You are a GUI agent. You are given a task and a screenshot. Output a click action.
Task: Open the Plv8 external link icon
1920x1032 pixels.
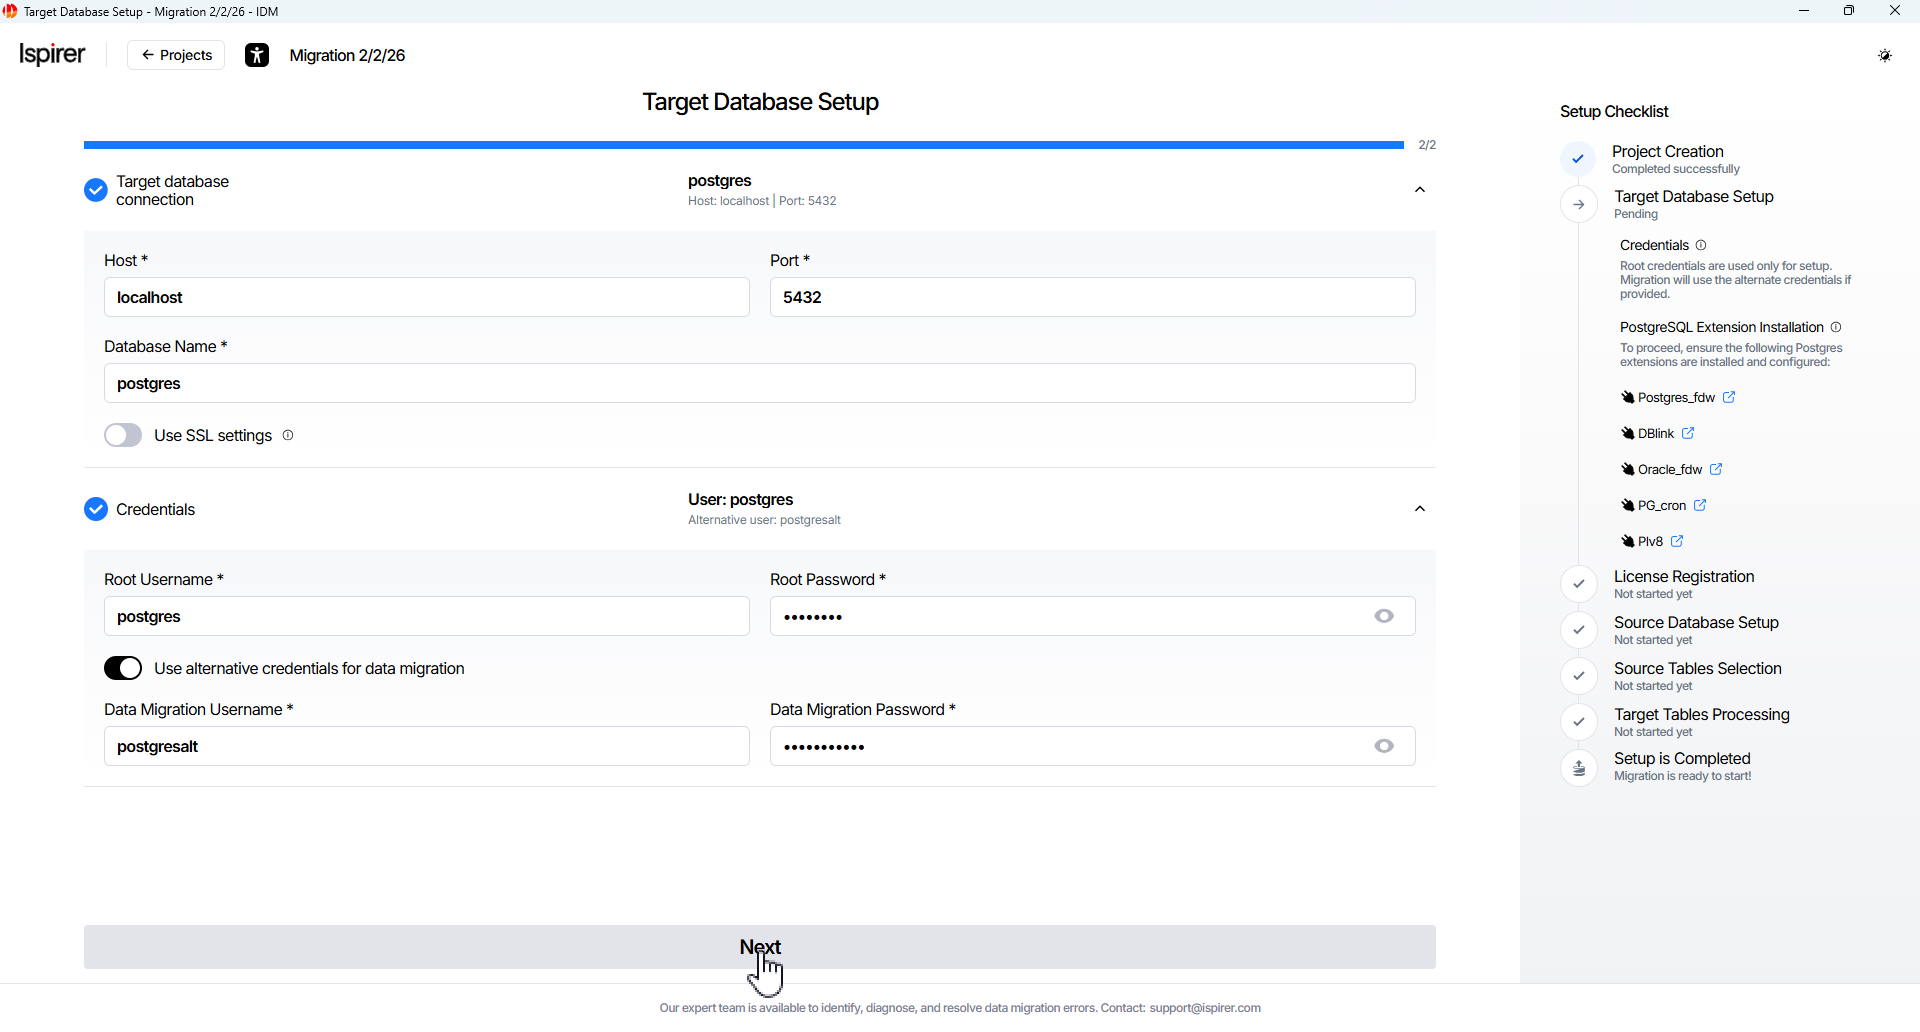coord(1677,541)
